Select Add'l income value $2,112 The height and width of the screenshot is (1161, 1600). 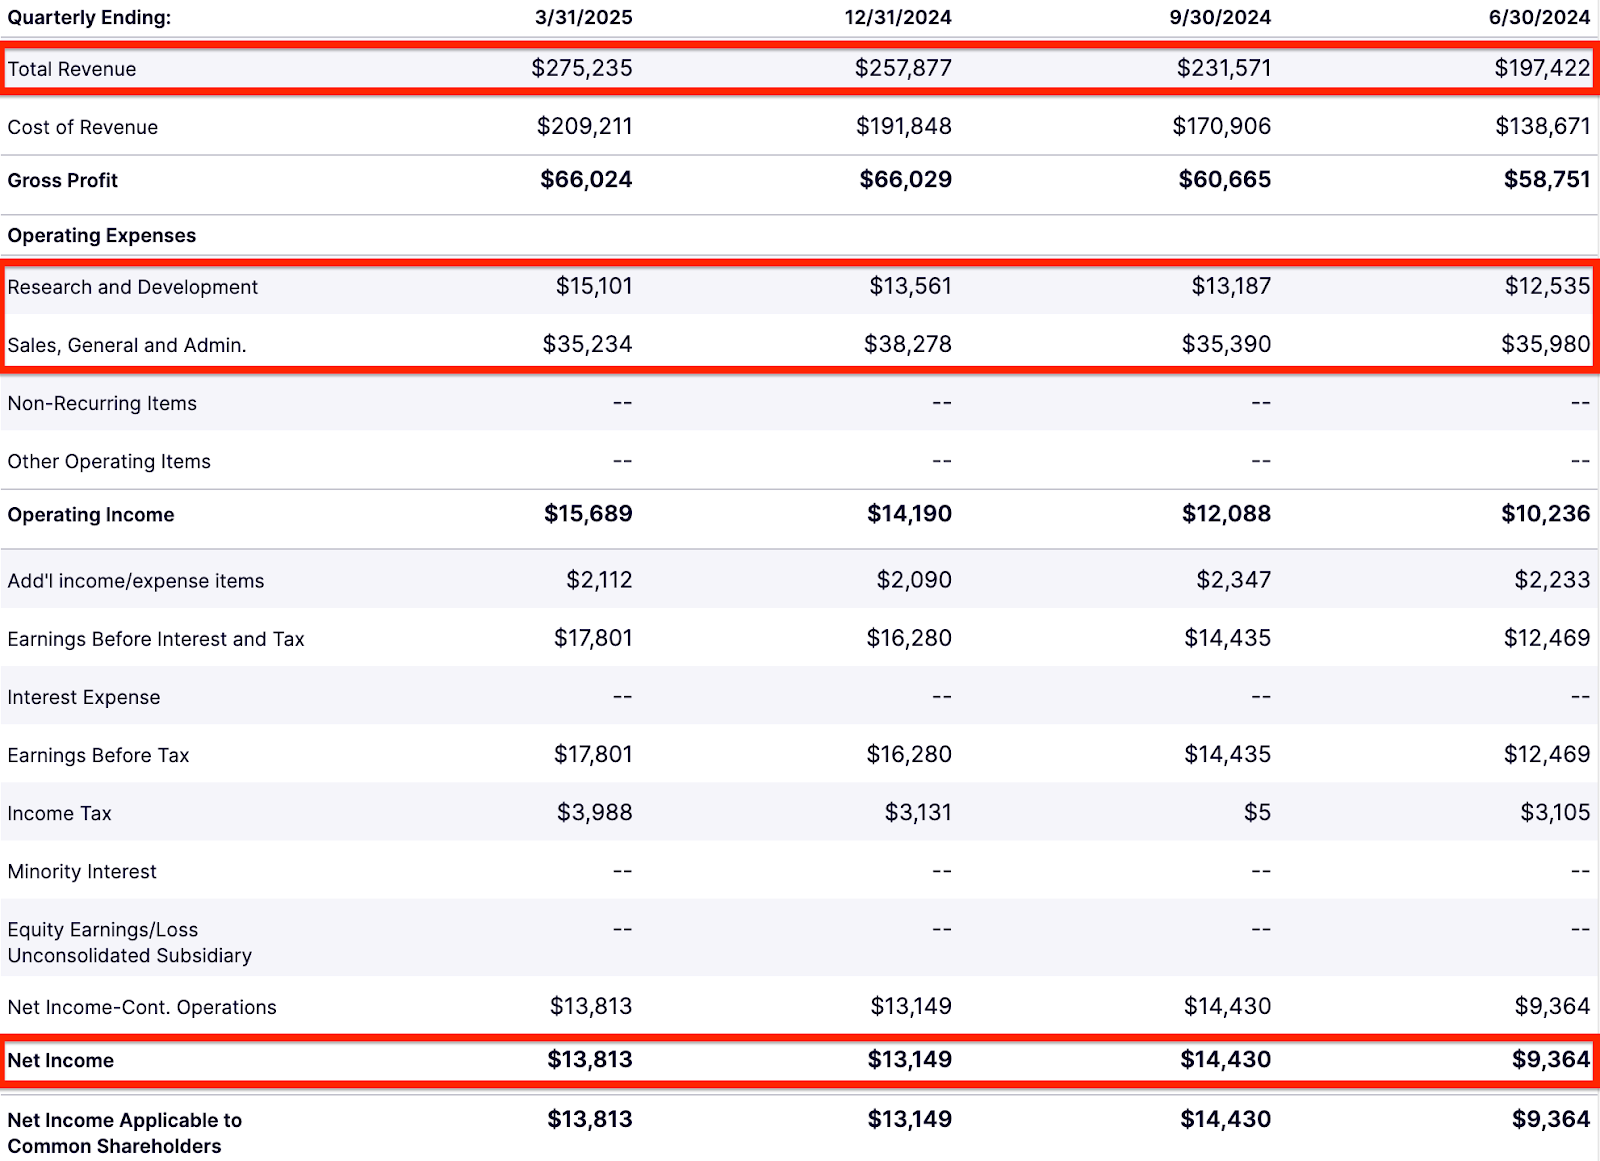pos(599,580)
